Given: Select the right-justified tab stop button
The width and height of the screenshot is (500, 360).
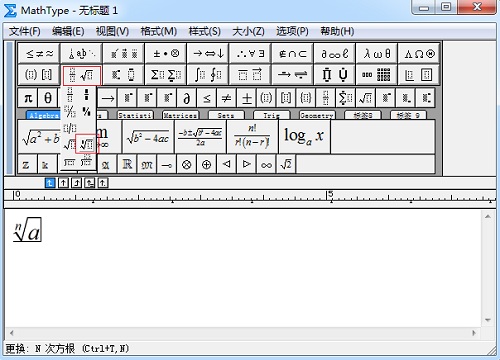Looking at the screenshot, I should pyautogui.click(x=76, y=183).
